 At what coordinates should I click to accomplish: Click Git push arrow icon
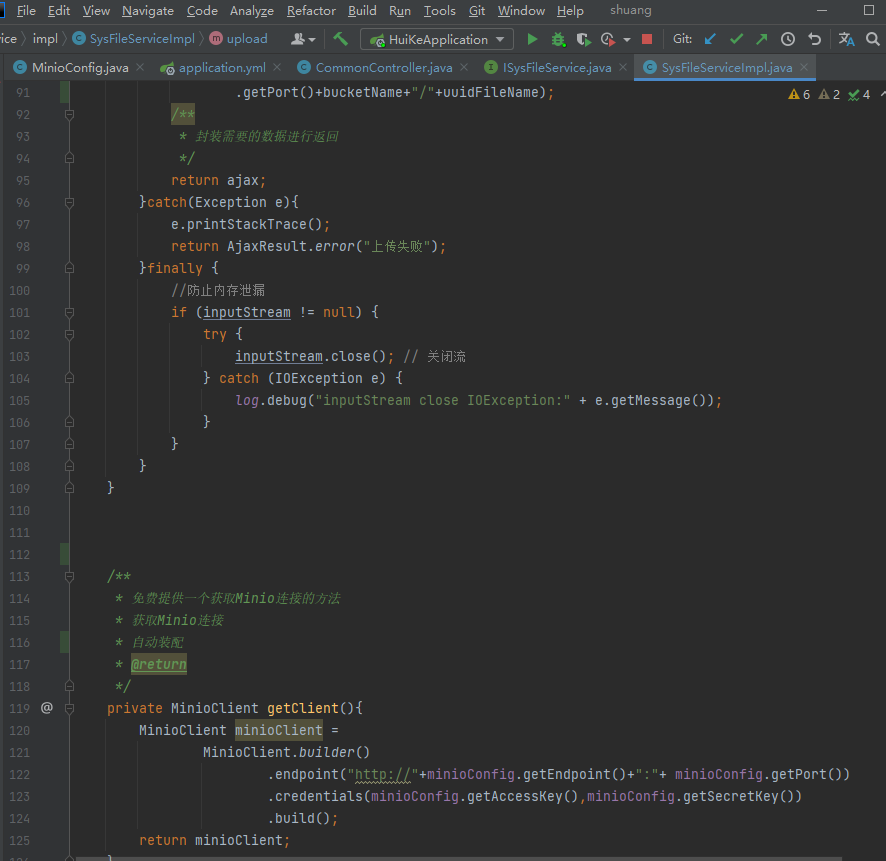tap(762, 39)
